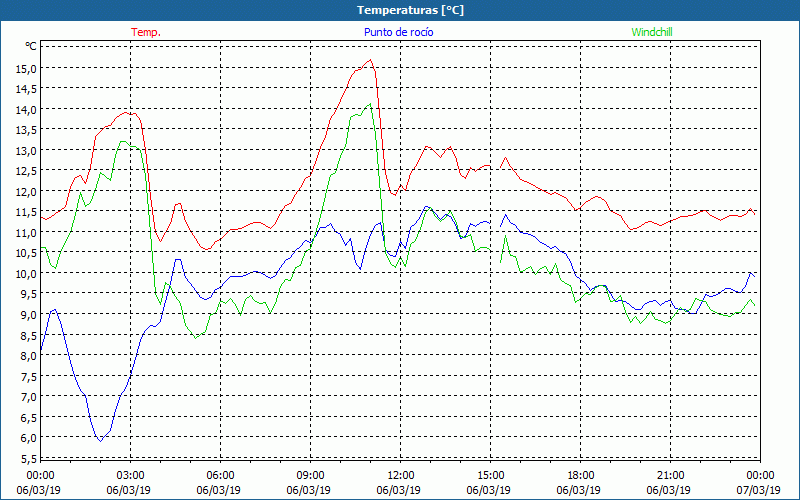
Task: Click the 6,0 y-axis value
Action: click(x=29, y=438)
